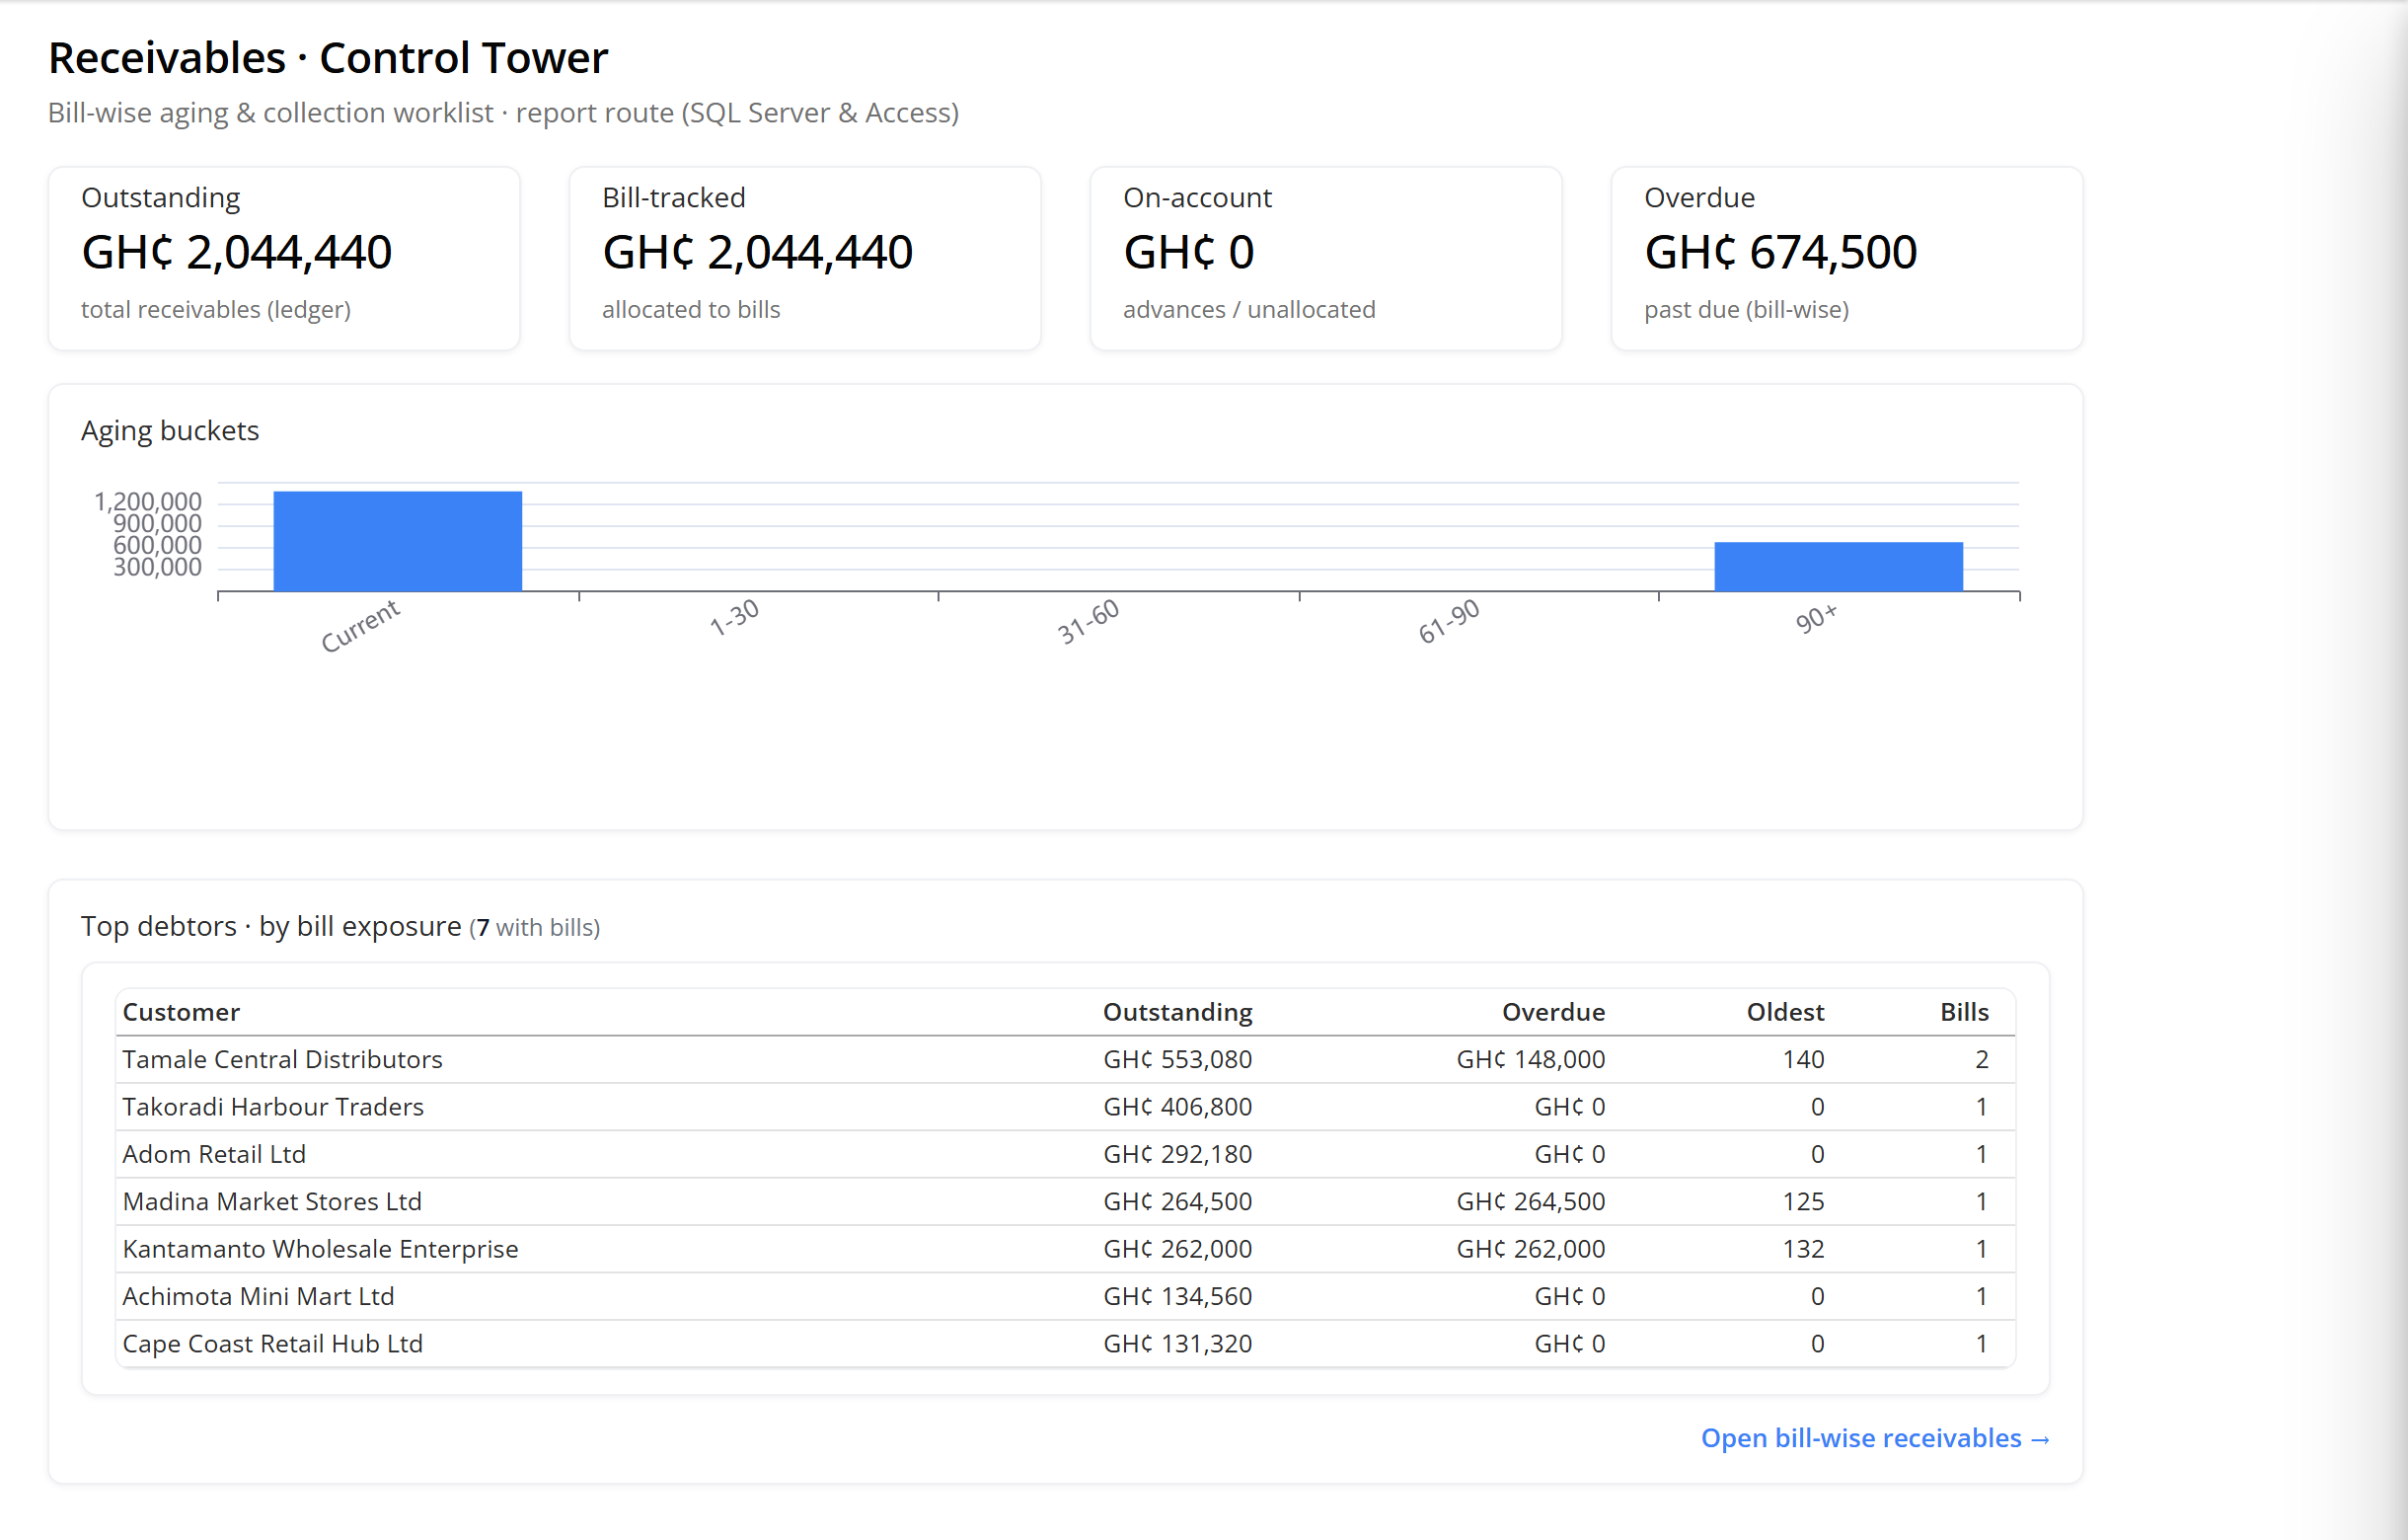Select the Overdue GH₵ 674,500 card
The height and width of the screenshot is (1540, 2408).
1847,258
